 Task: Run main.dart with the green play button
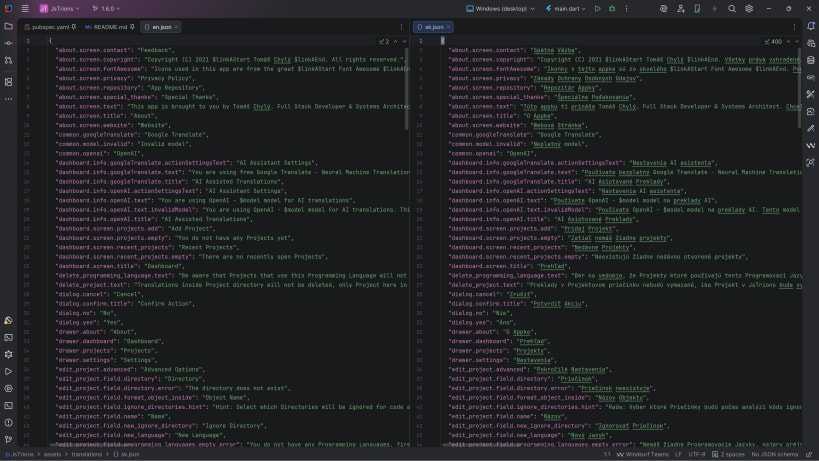tap(598, 8)
